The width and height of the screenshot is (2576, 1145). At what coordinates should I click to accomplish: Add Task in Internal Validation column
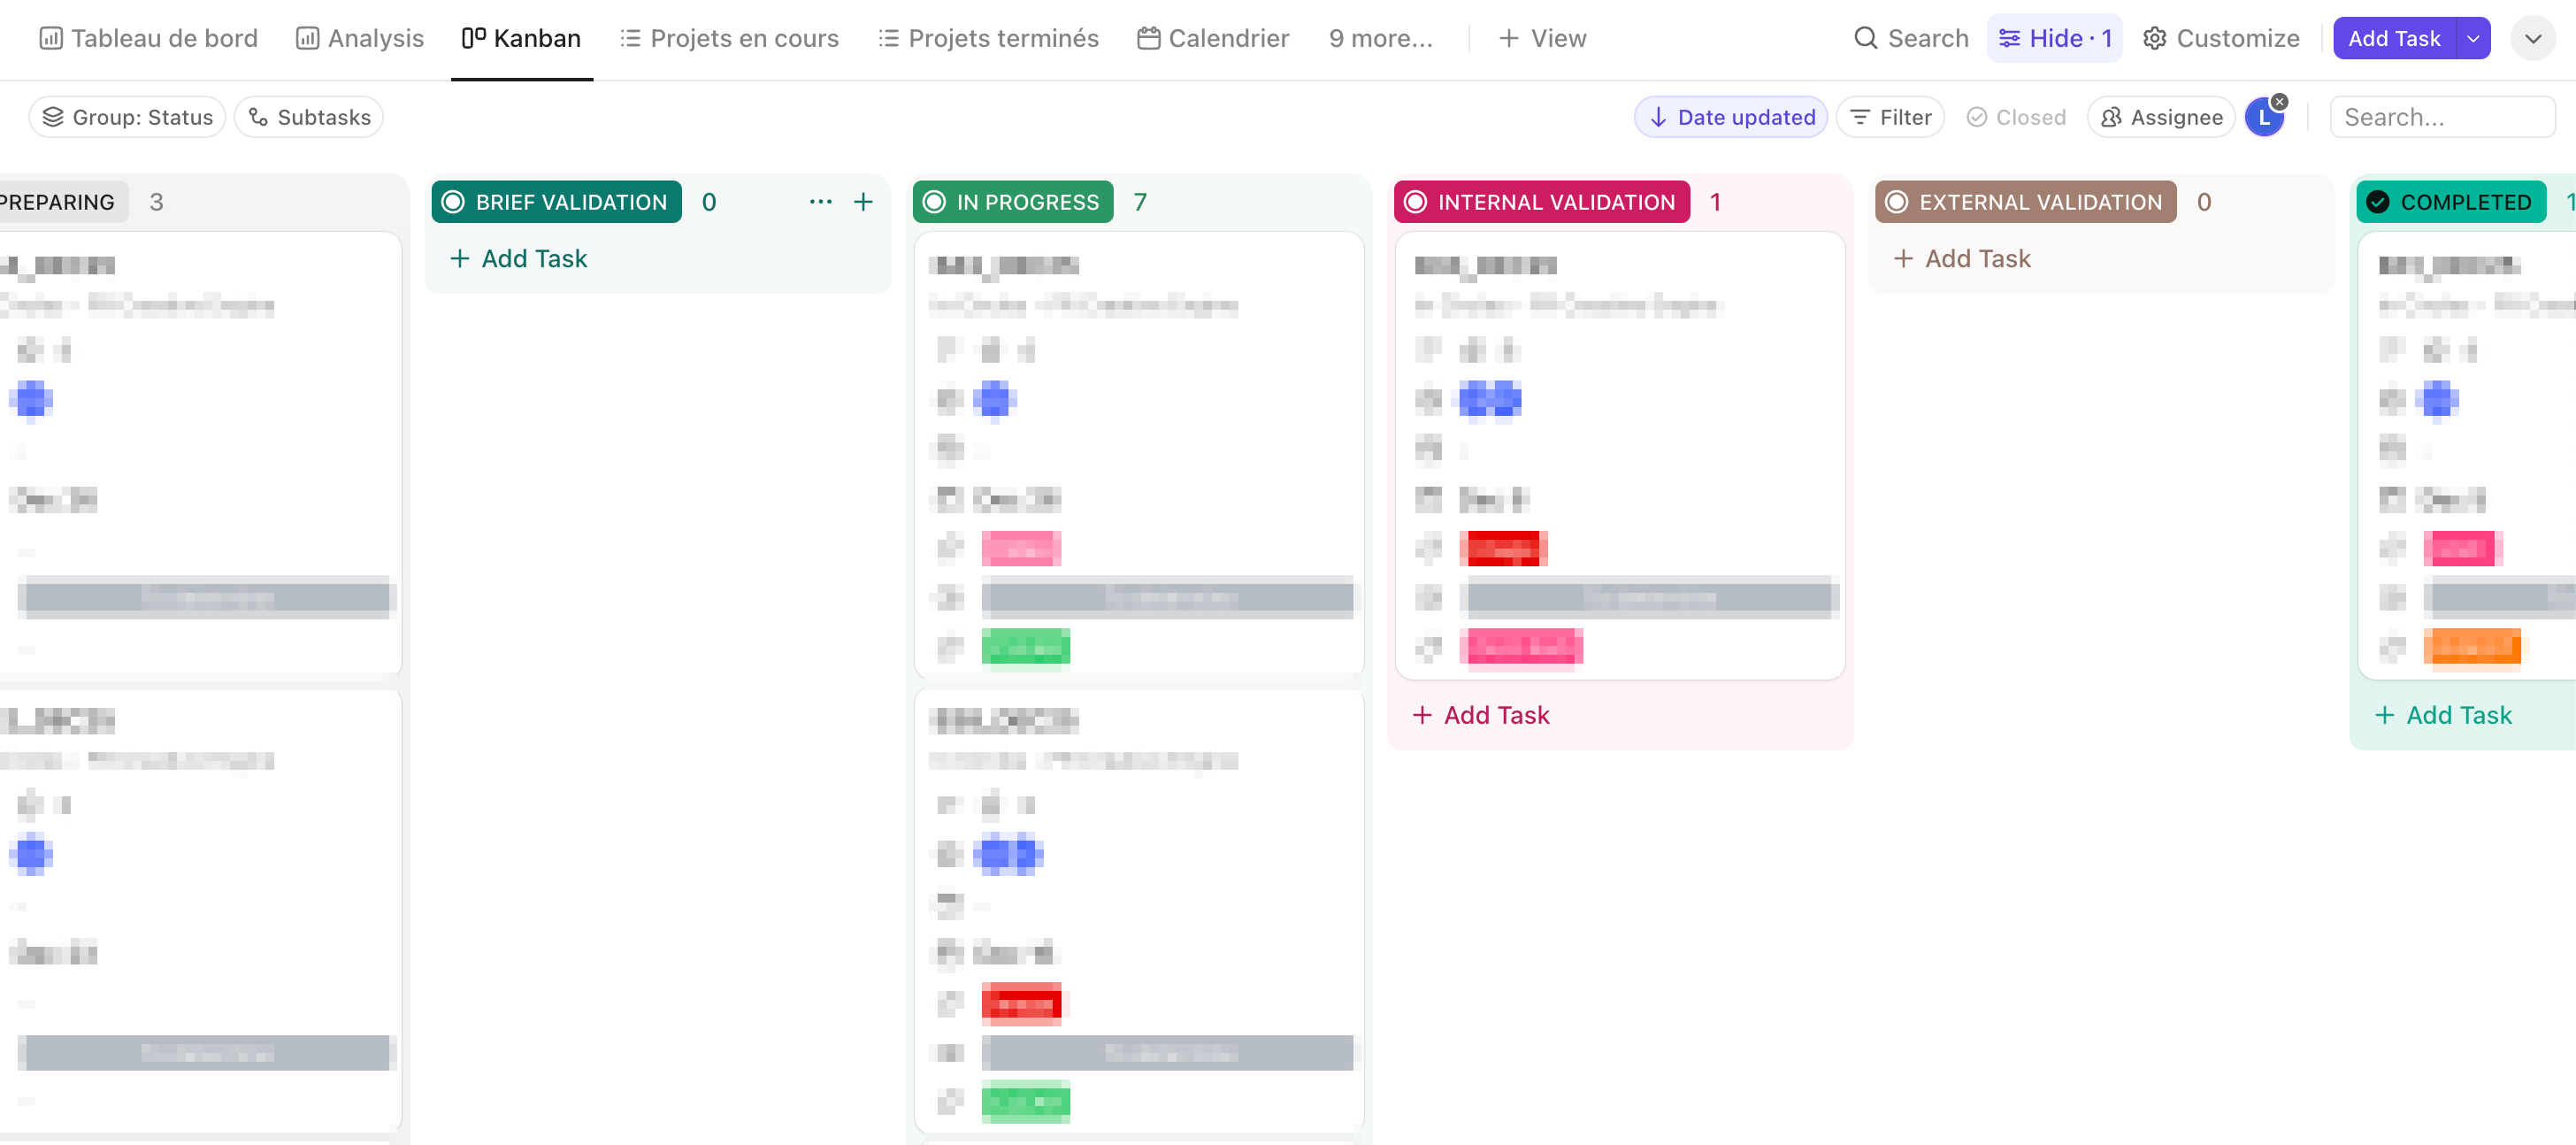pyautogui.click(x=1481, y=715)
